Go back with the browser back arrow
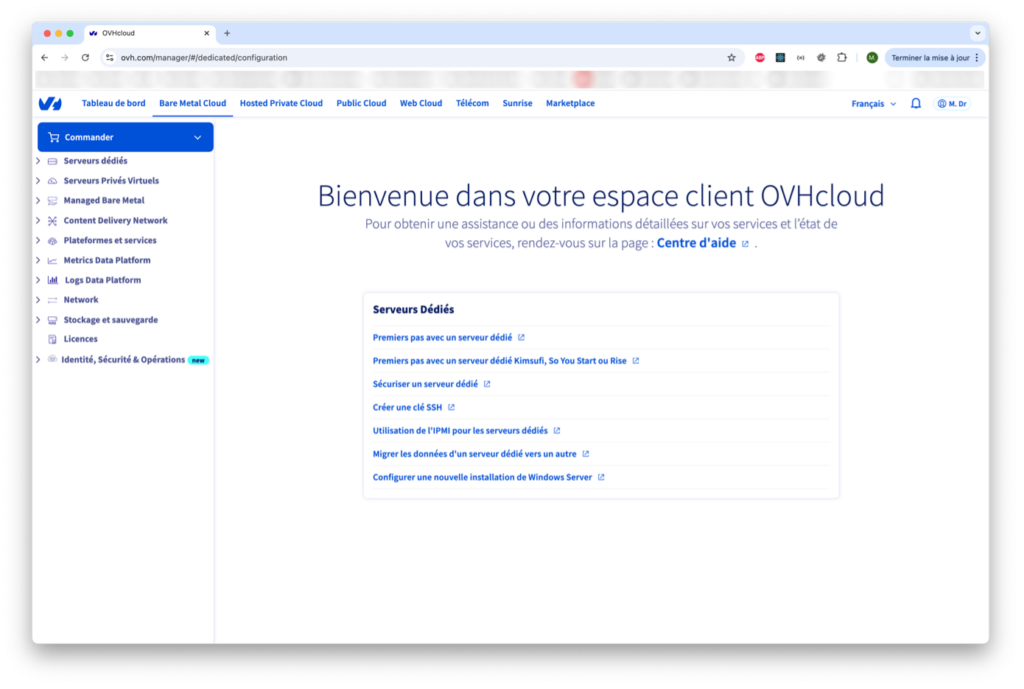Image resolution: width=1024 pixels, height=689 pixels. point(44,57)
